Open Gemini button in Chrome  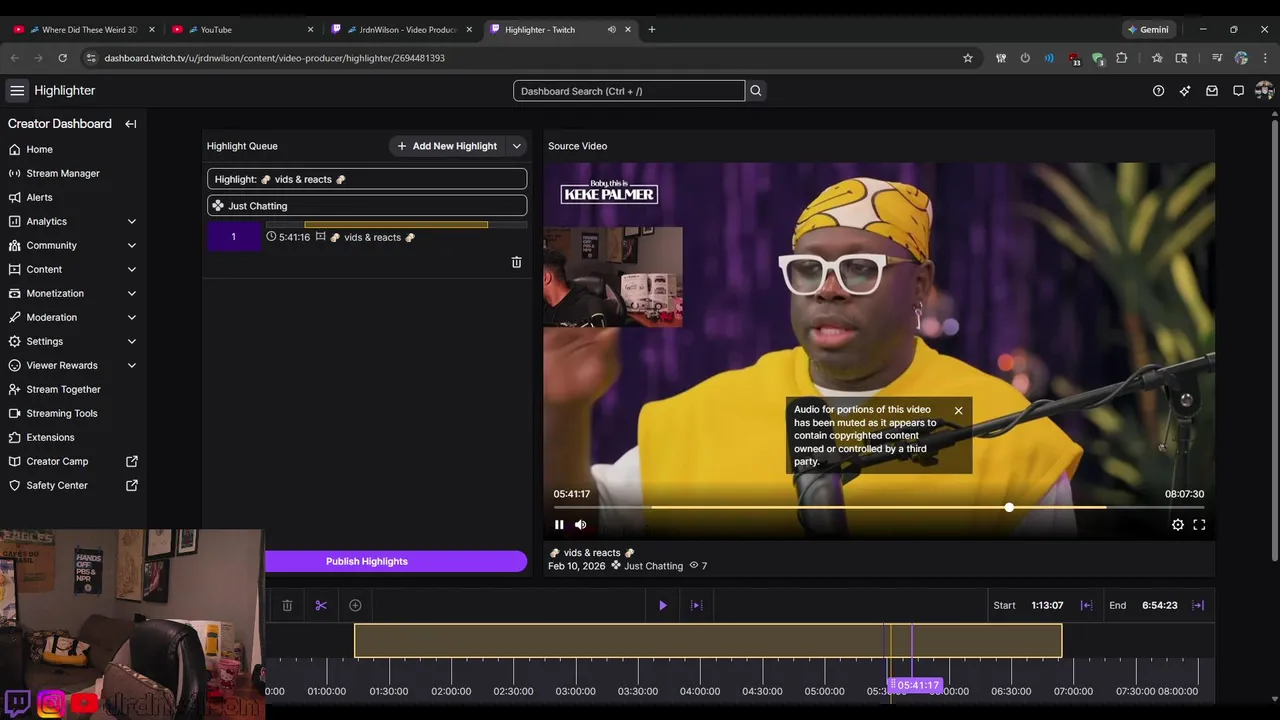(1148, 29)
